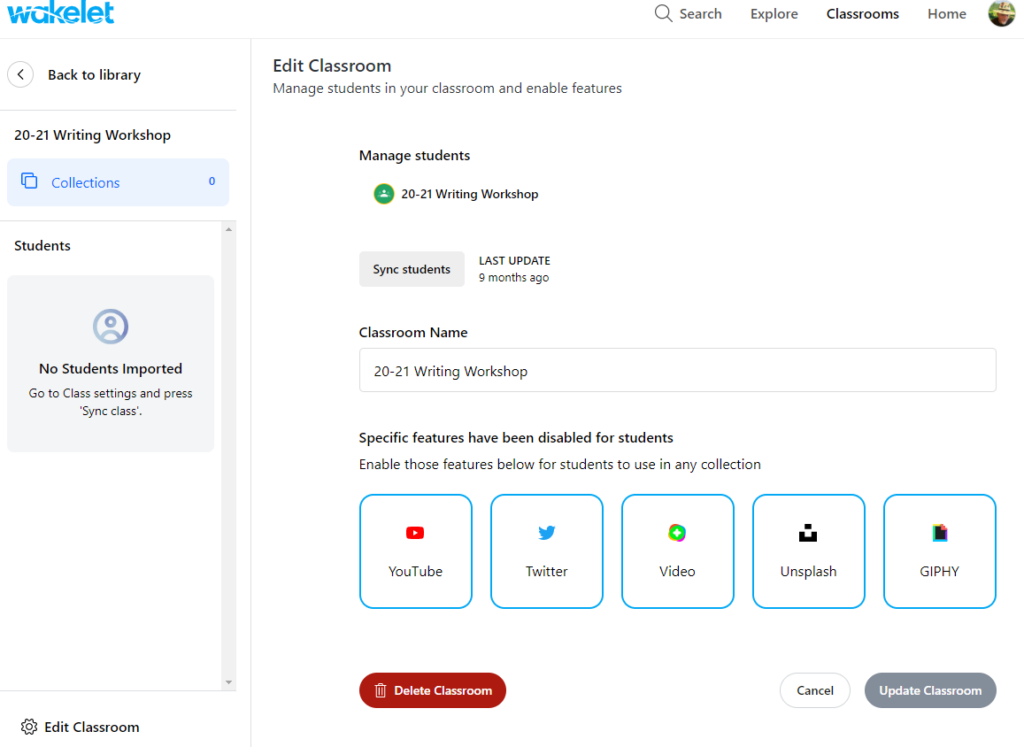1024x747 pixels.
Task: Go to the Classrooms menu item
Action: 862,14
